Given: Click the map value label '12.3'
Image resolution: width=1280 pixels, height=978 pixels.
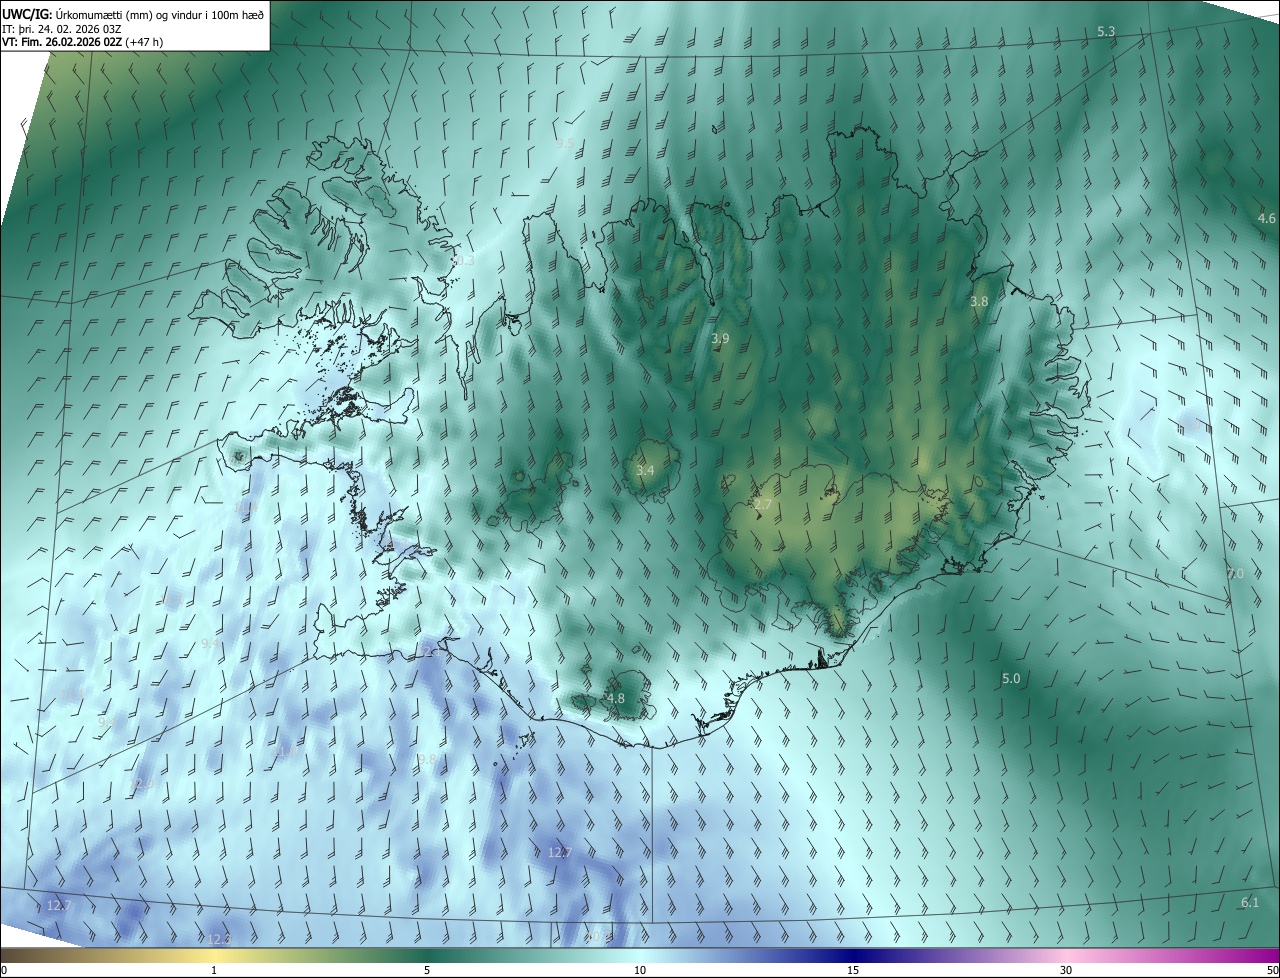Looking at the screenshot, I should tap(218, 938).
